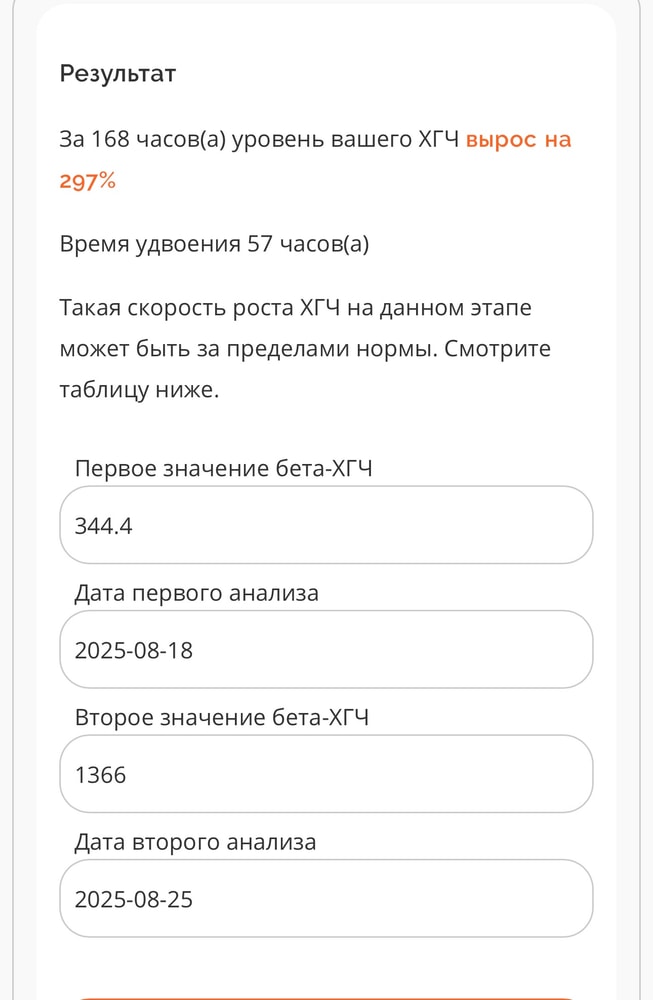Select the first analysis date field 2025-08-18

coord(326,650)
